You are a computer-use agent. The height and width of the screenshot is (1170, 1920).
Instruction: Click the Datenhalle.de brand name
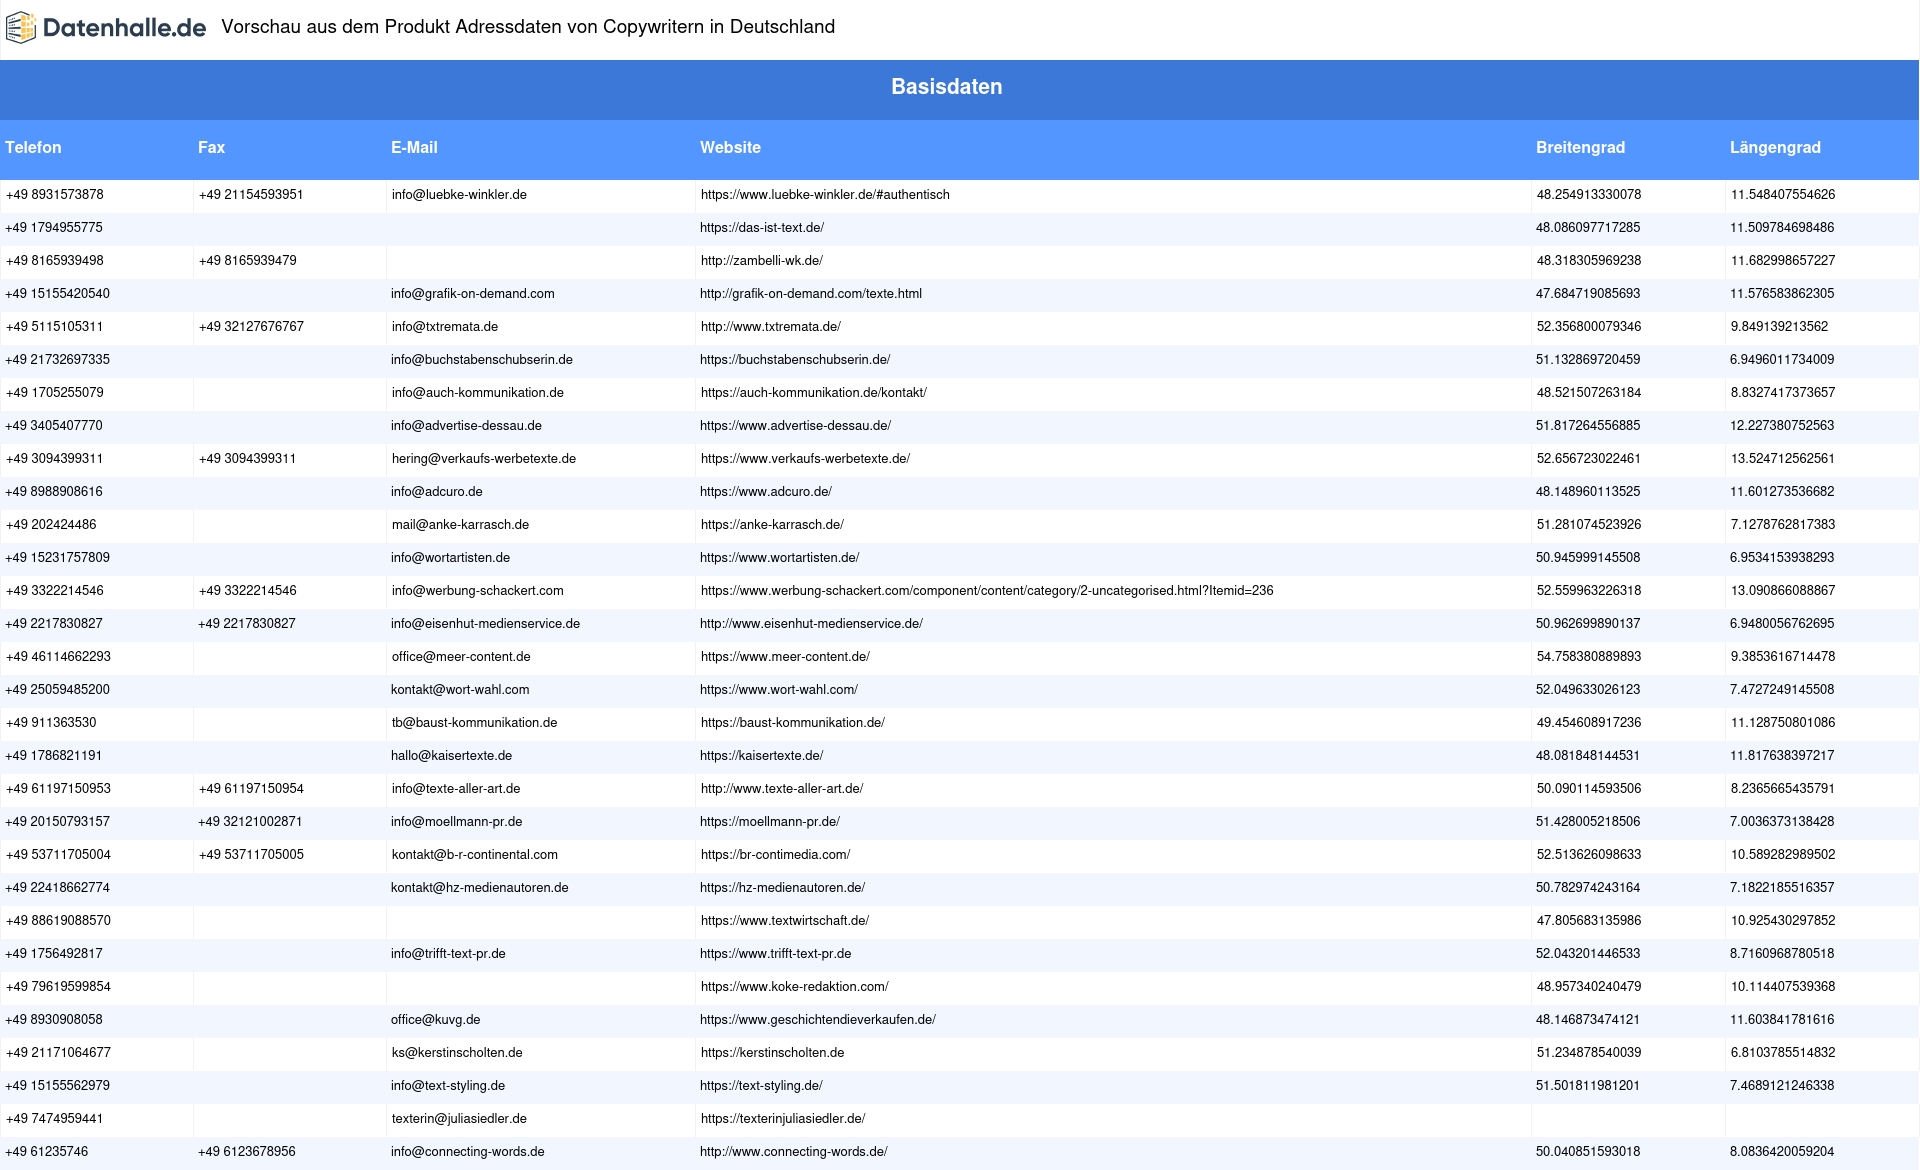[x=125, y=28]
